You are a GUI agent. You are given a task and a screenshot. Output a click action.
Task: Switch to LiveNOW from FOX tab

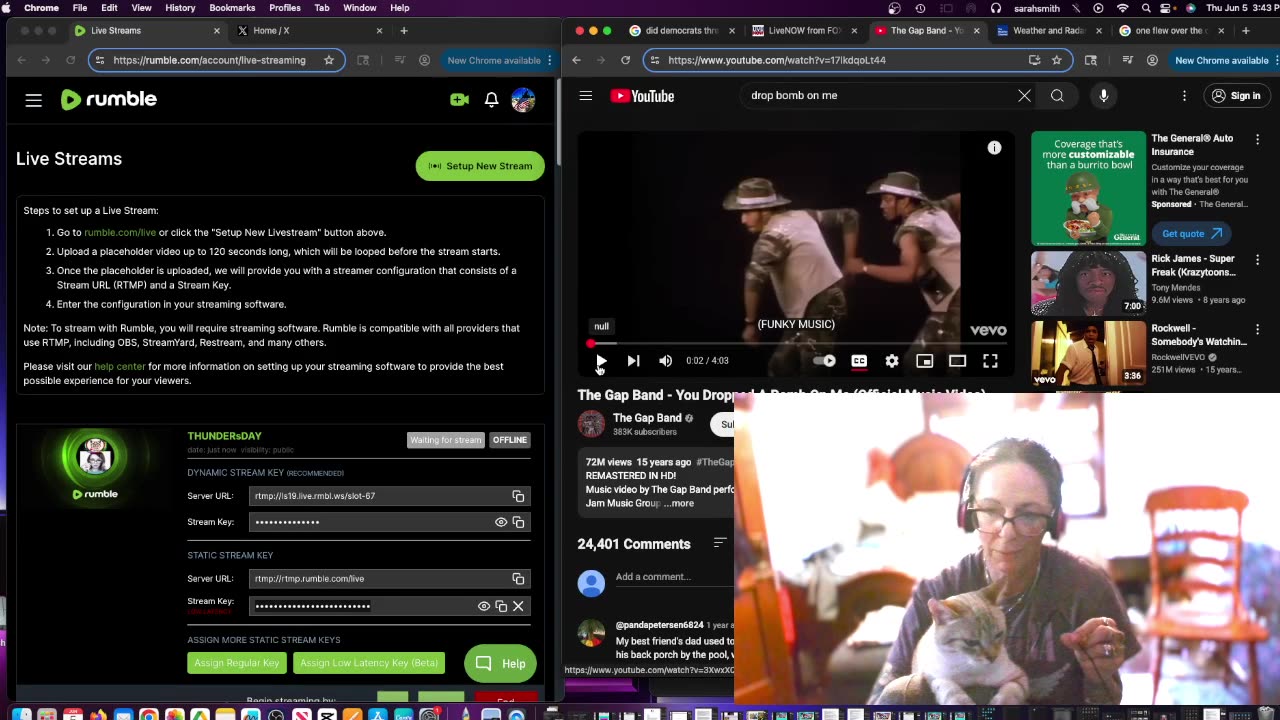806,30
